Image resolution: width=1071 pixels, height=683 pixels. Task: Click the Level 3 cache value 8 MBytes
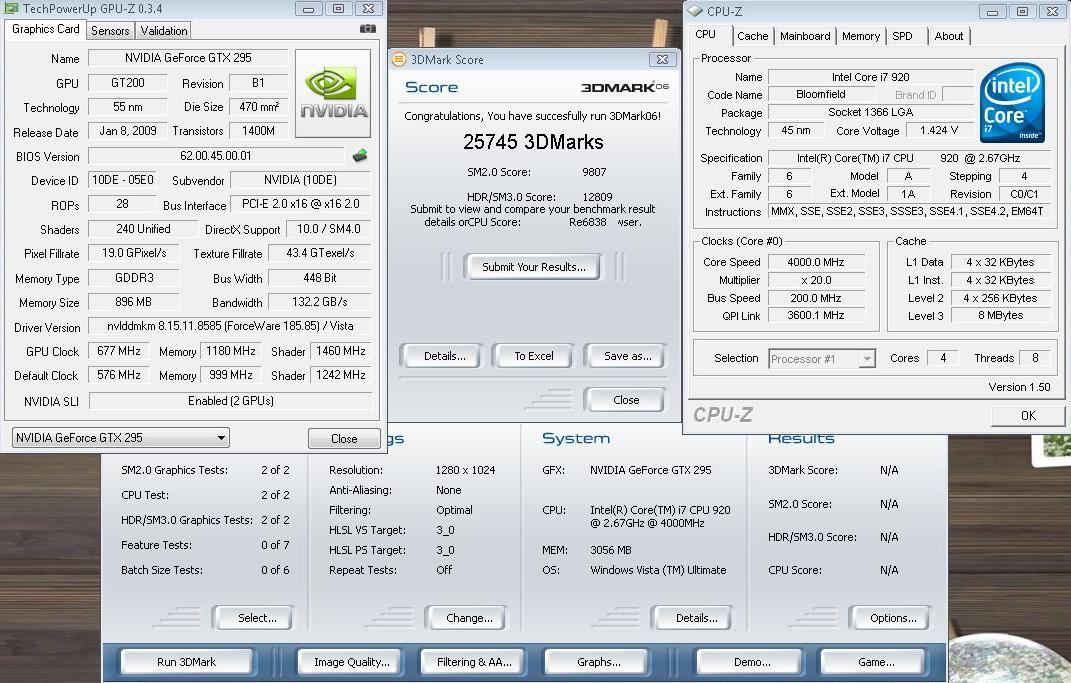1000,316
